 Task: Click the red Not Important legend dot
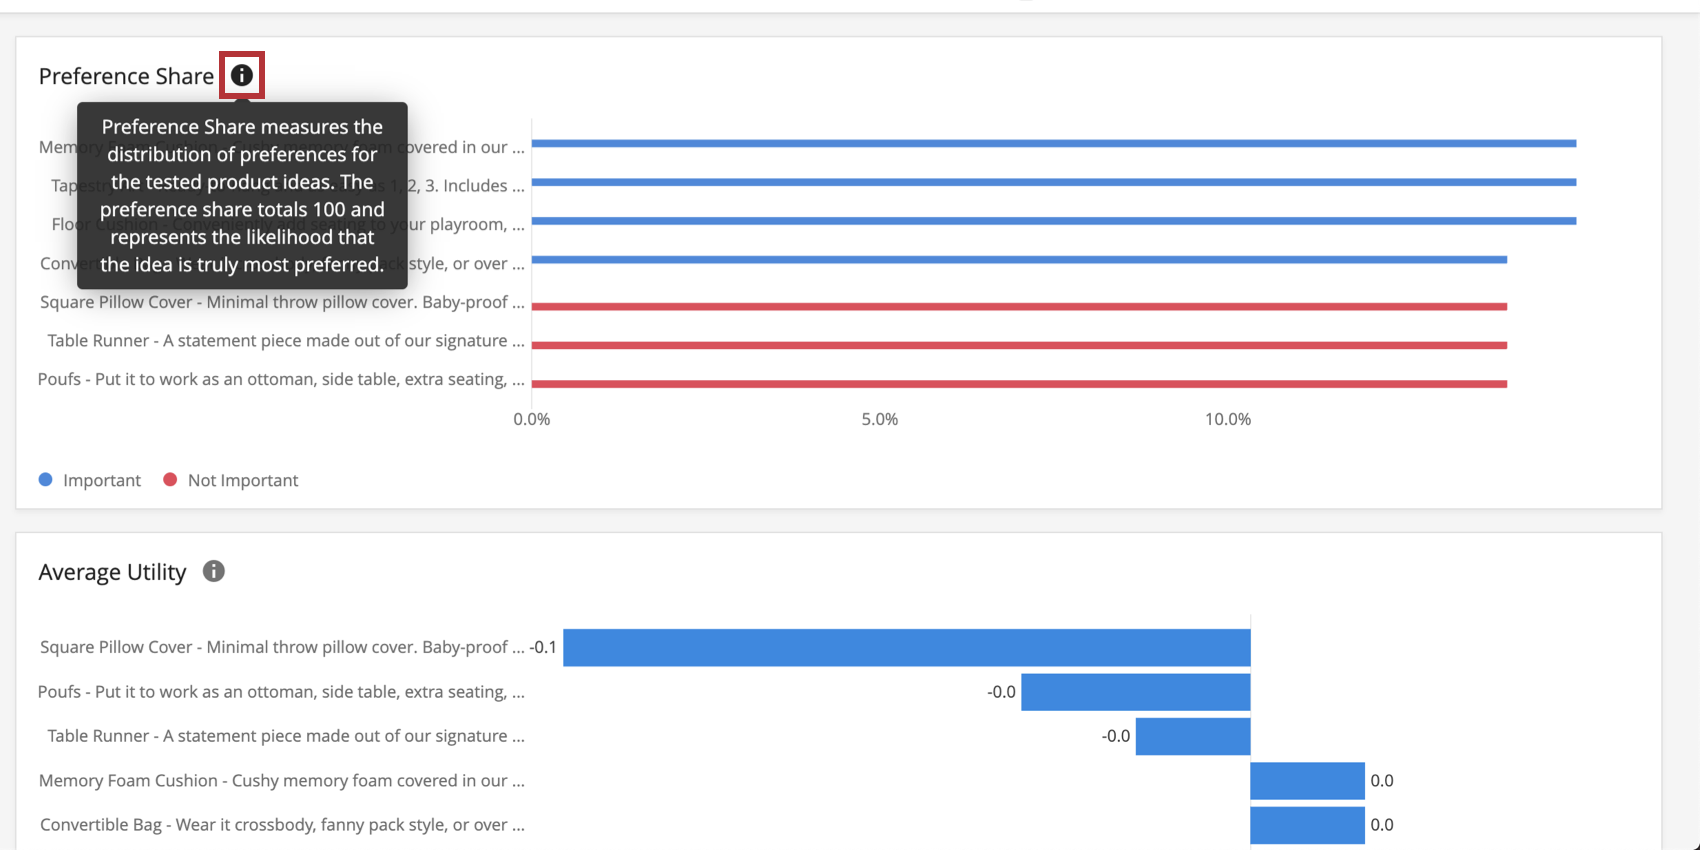(170, 480)
